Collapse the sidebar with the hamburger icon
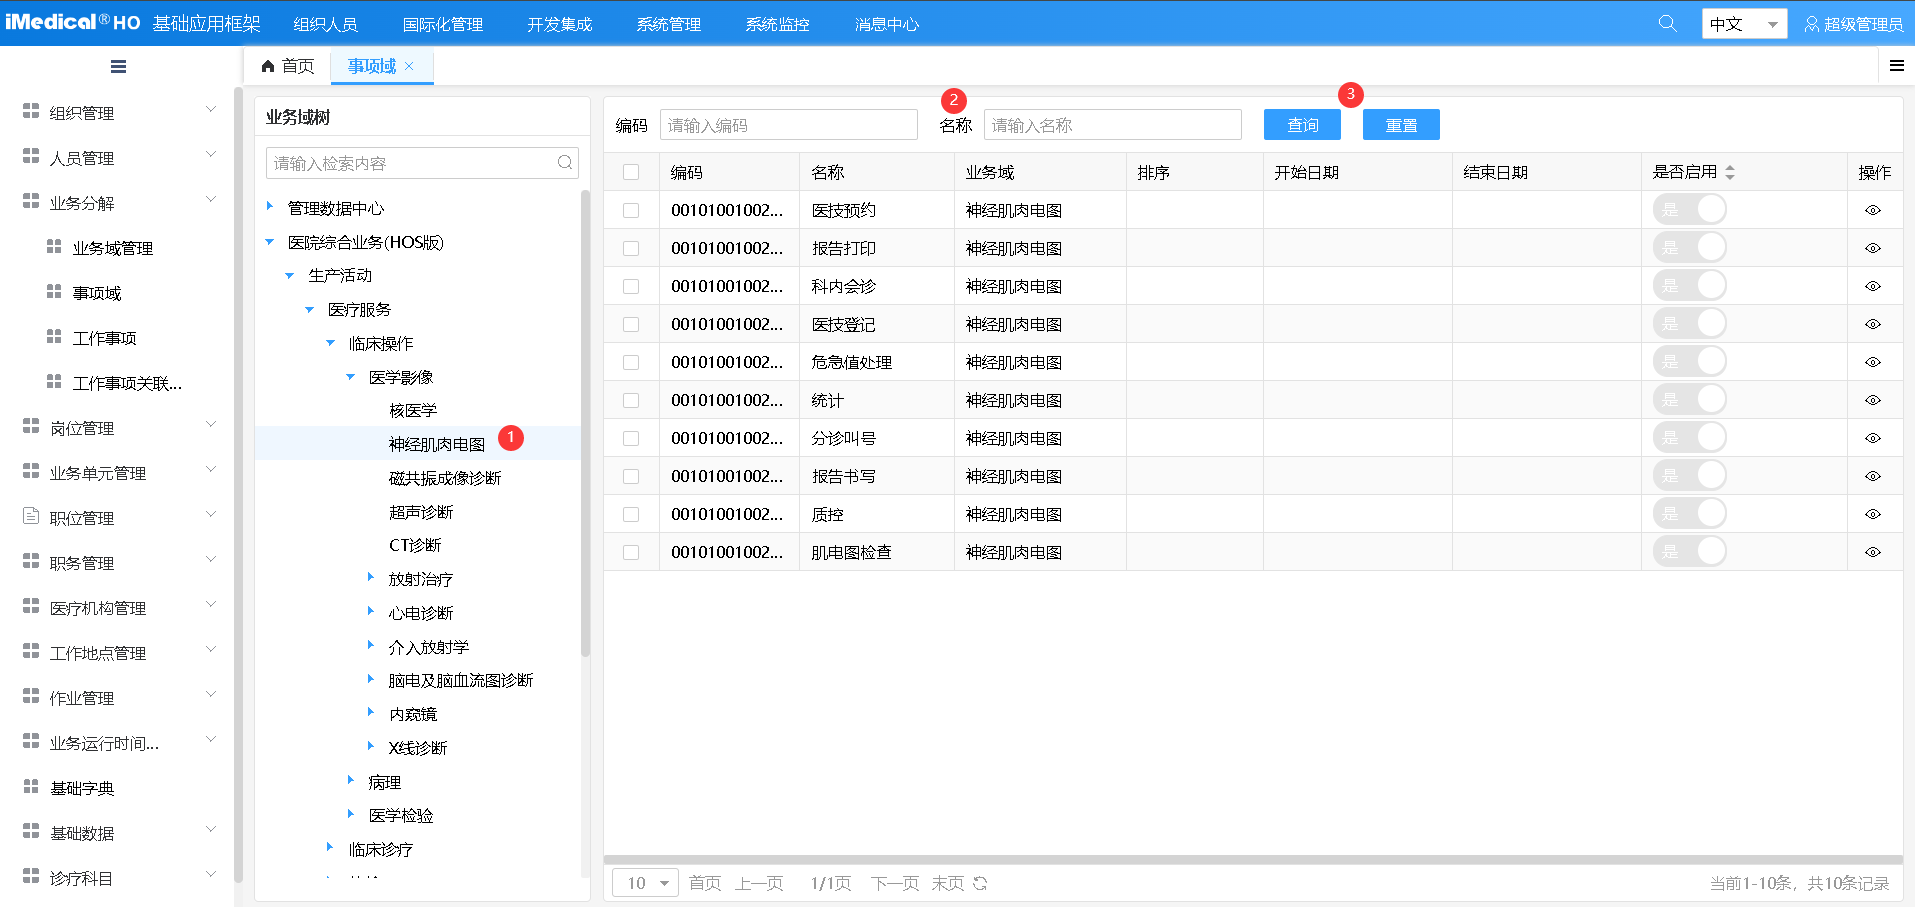The height and width of the screenshot is (907, 1915). [117, 66]
